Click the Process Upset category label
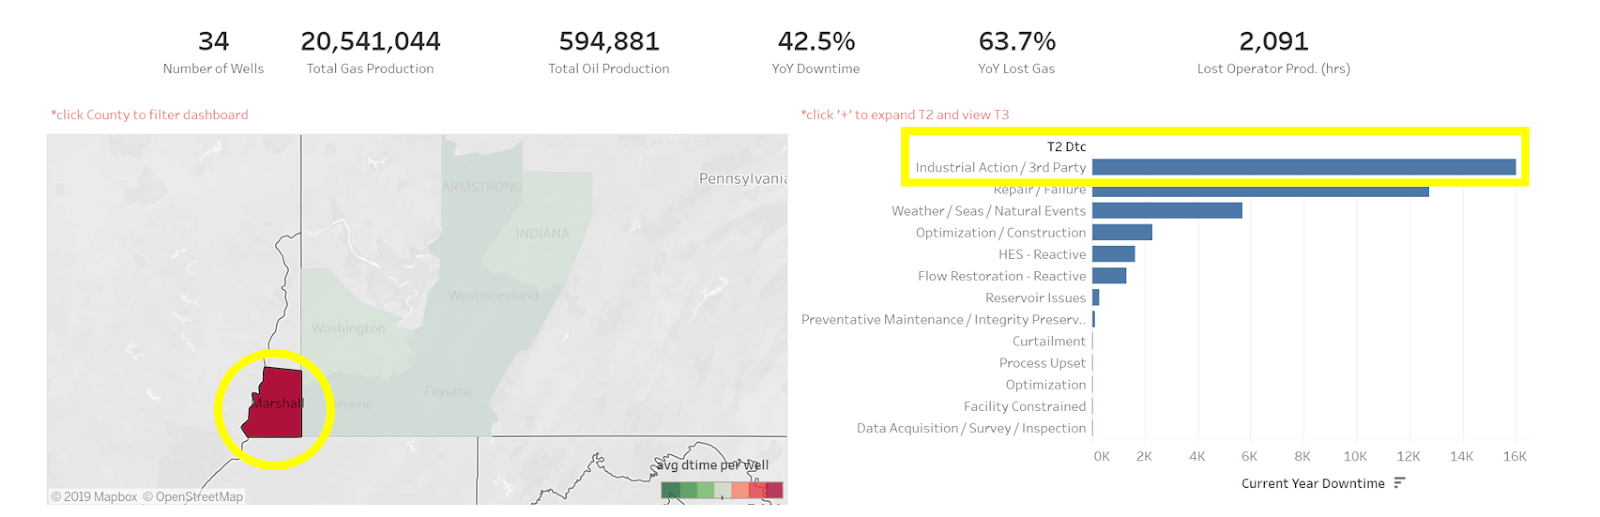Viewport: 1600px width, 517px height. [1042, 363]
